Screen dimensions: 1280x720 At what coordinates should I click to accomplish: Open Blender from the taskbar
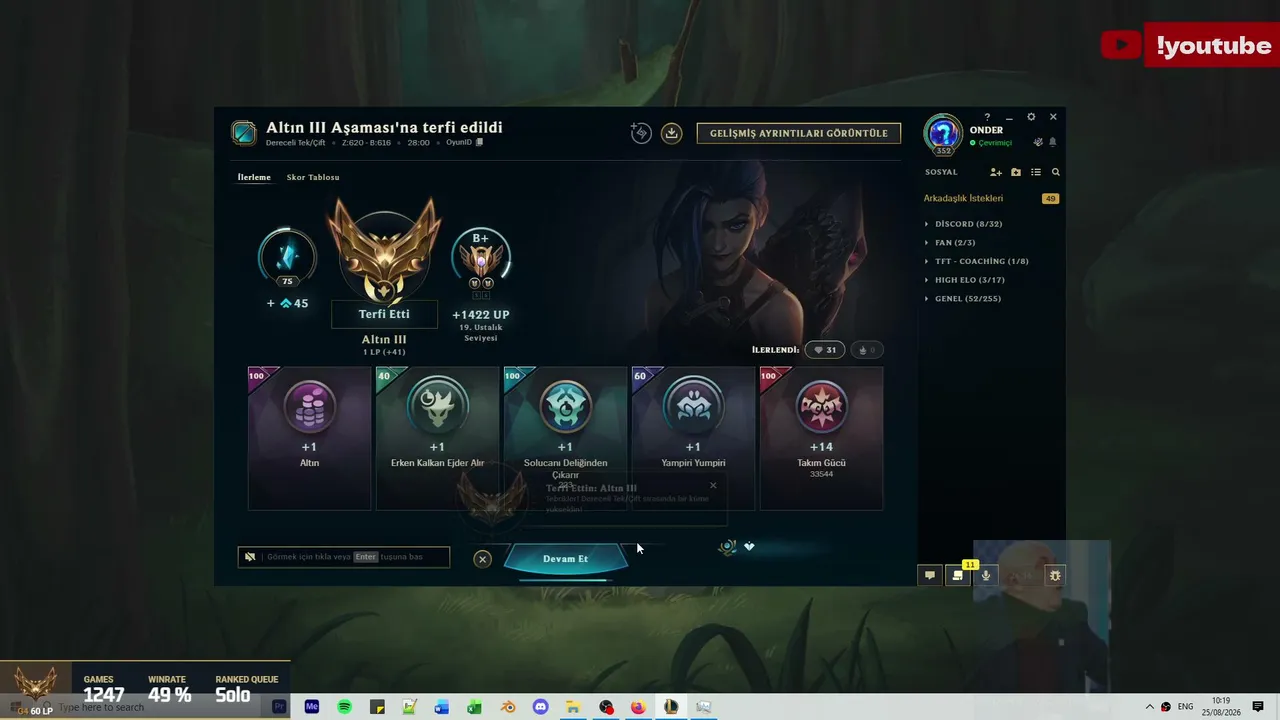508,707
